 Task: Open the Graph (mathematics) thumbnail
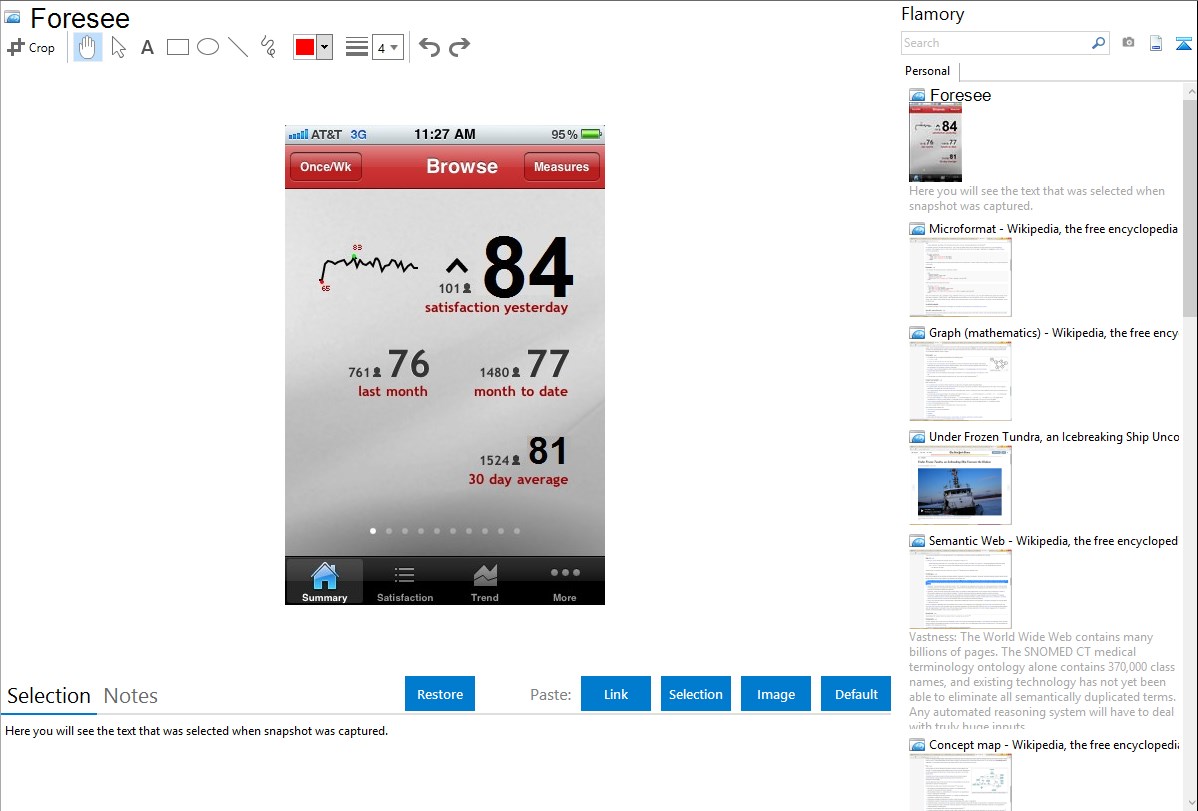960,381
